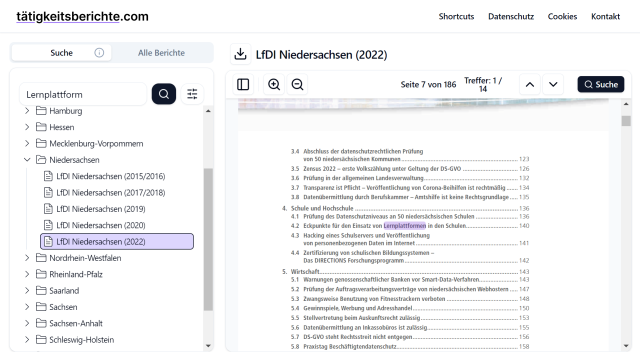This screenshot has width=640, height=360.
Task: Click the Hessen folder icon
Action: [x=41, y=127]
